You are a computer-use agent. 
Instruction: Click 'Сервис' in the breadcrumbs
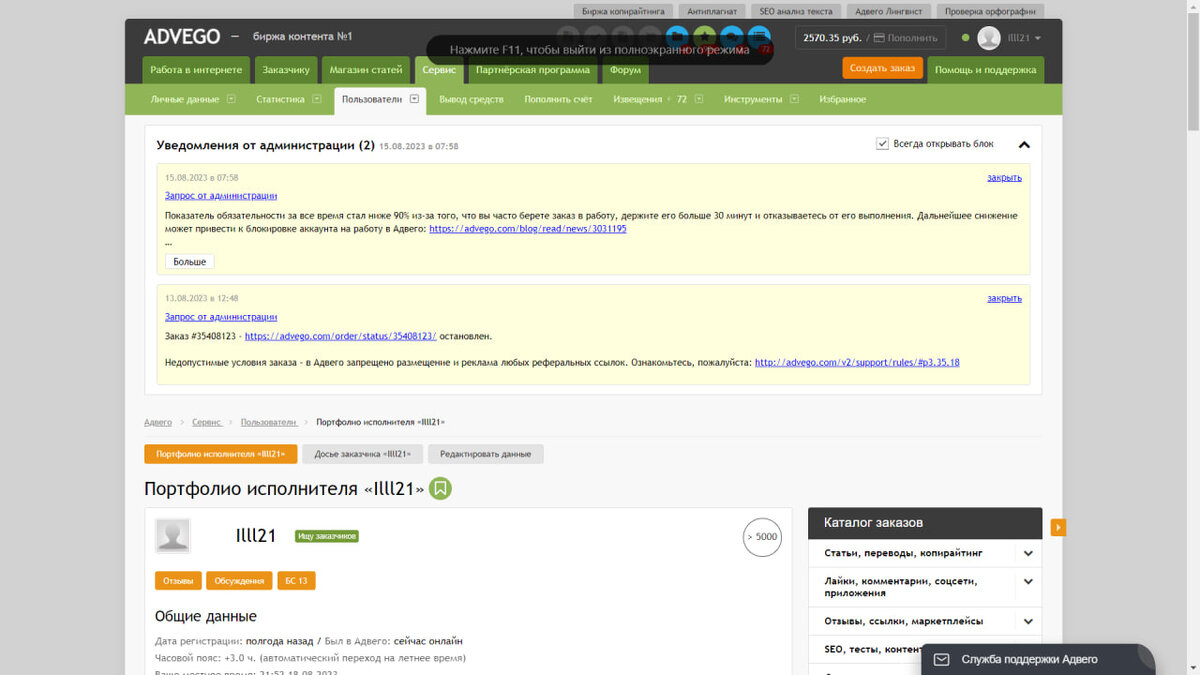207,423
